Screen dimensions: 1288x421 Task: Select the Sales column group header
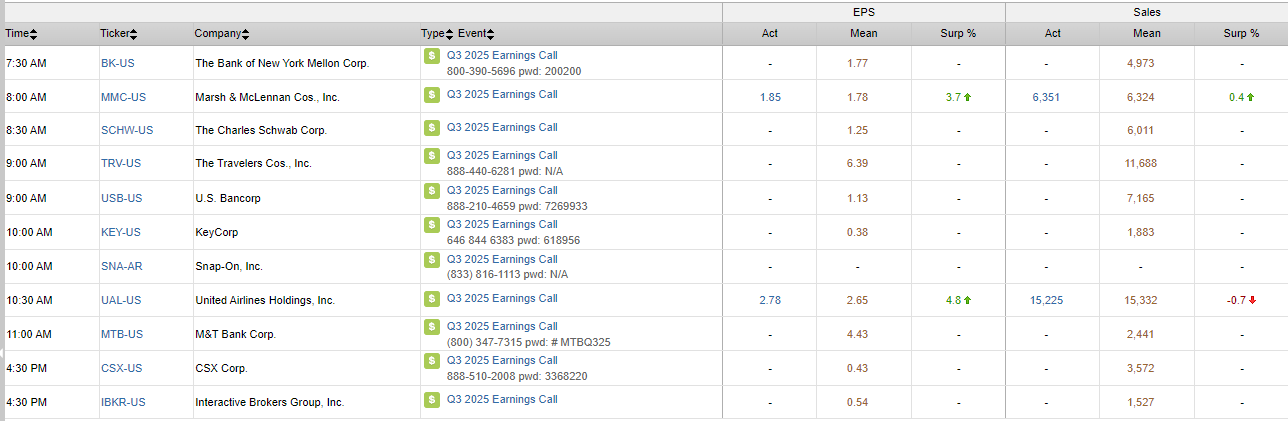pyautogui.click(x=1146, y=12)
